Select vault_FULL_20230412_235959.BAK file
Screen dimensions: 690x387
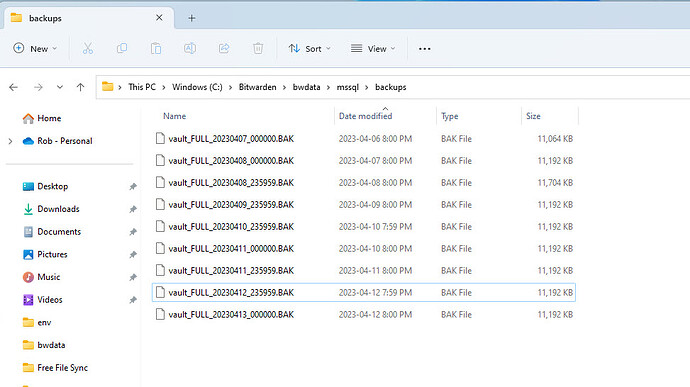pyautogui.click(x=364, y=292)
